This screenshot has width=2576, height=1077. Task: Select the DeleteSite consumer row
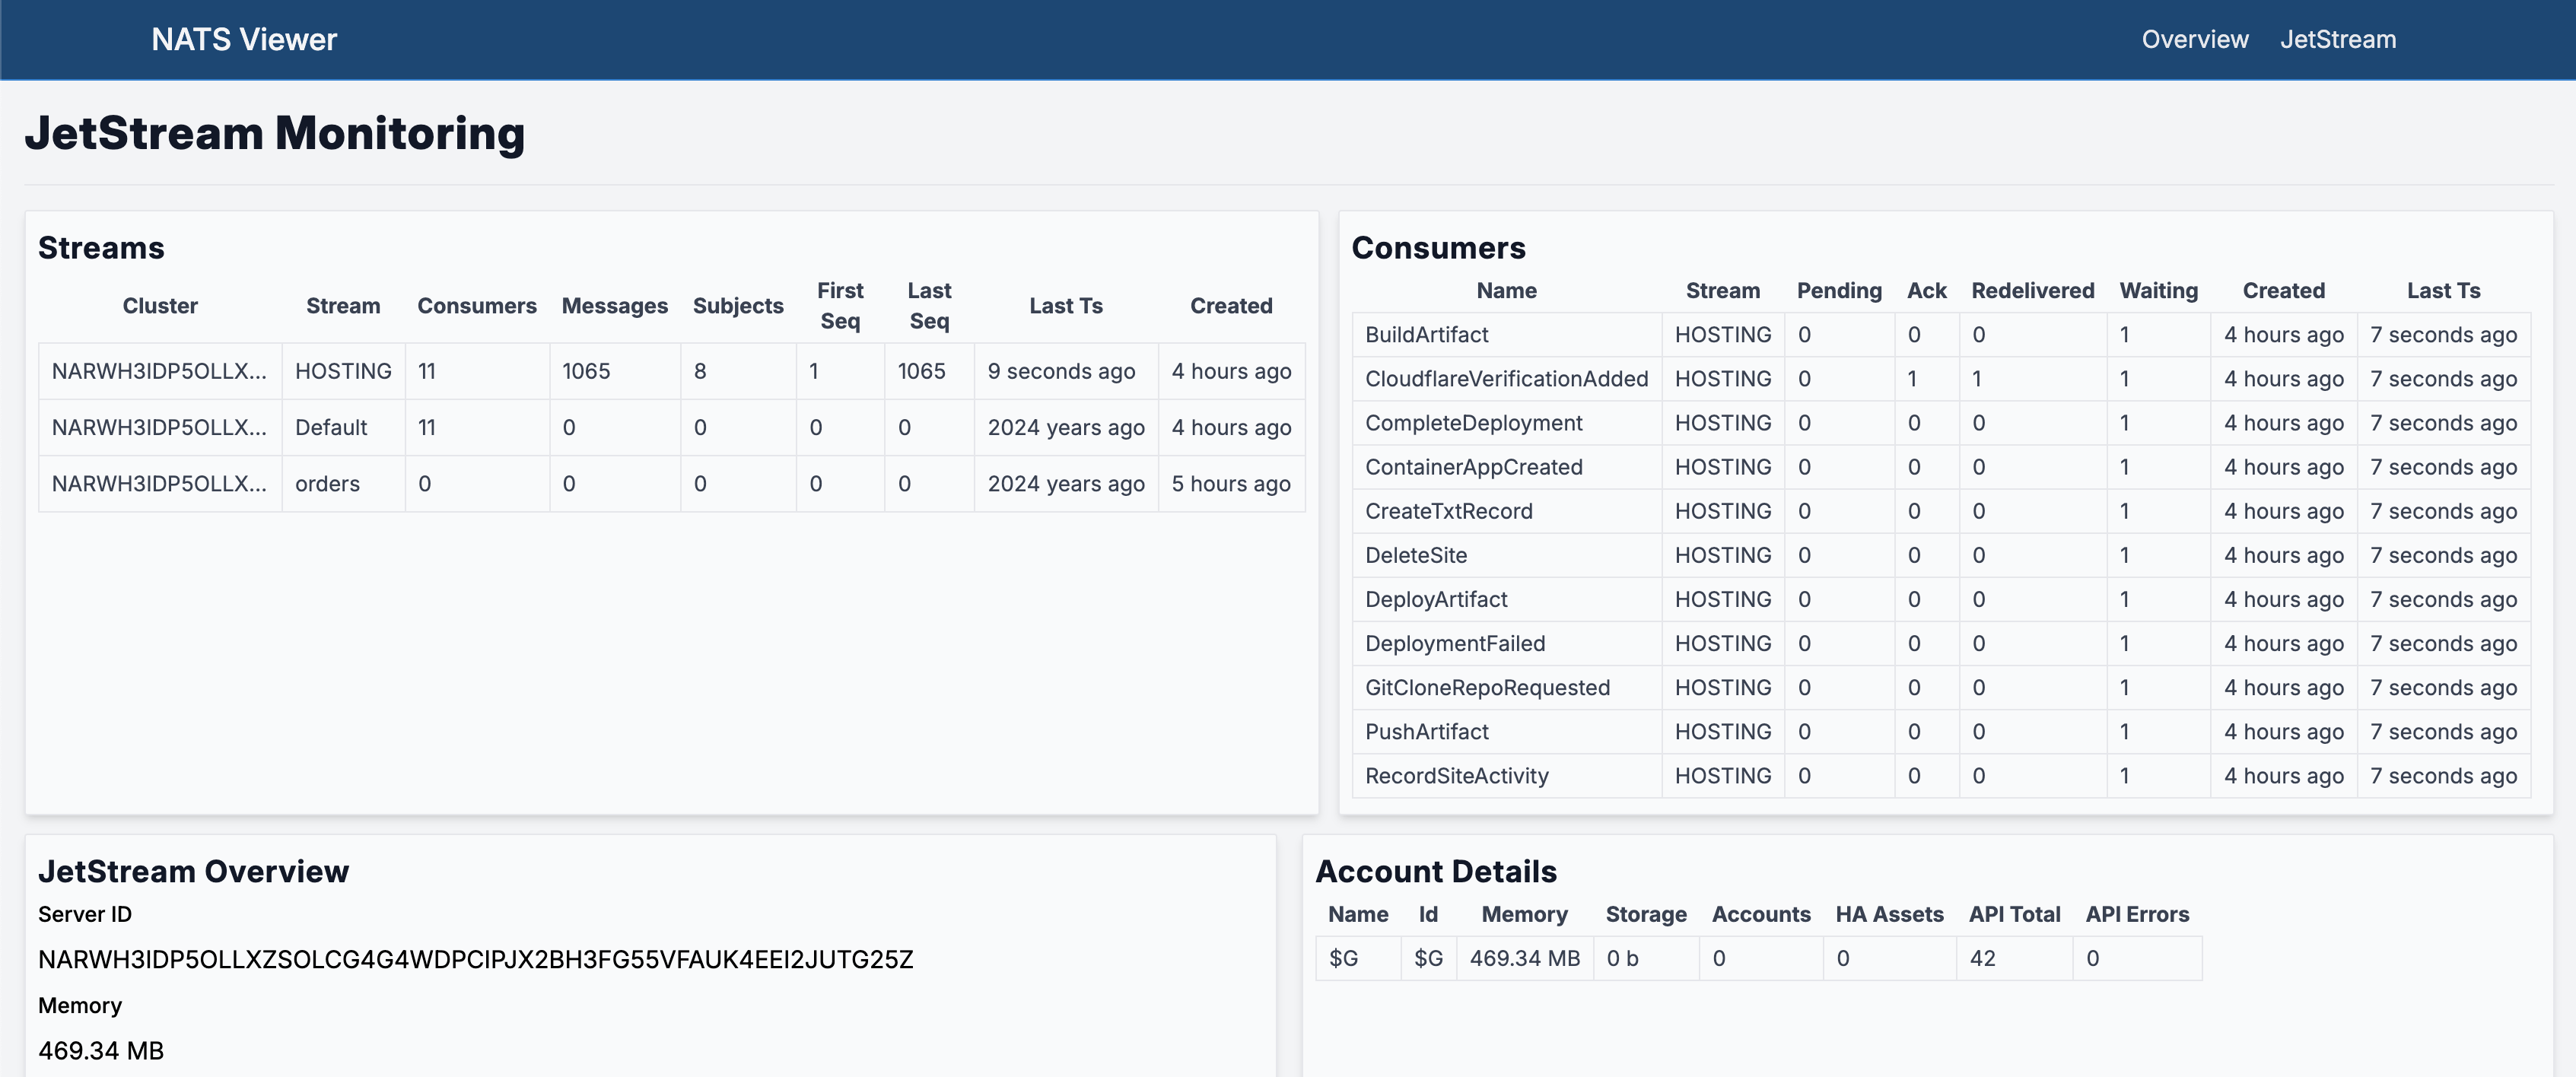[1416, 555]
